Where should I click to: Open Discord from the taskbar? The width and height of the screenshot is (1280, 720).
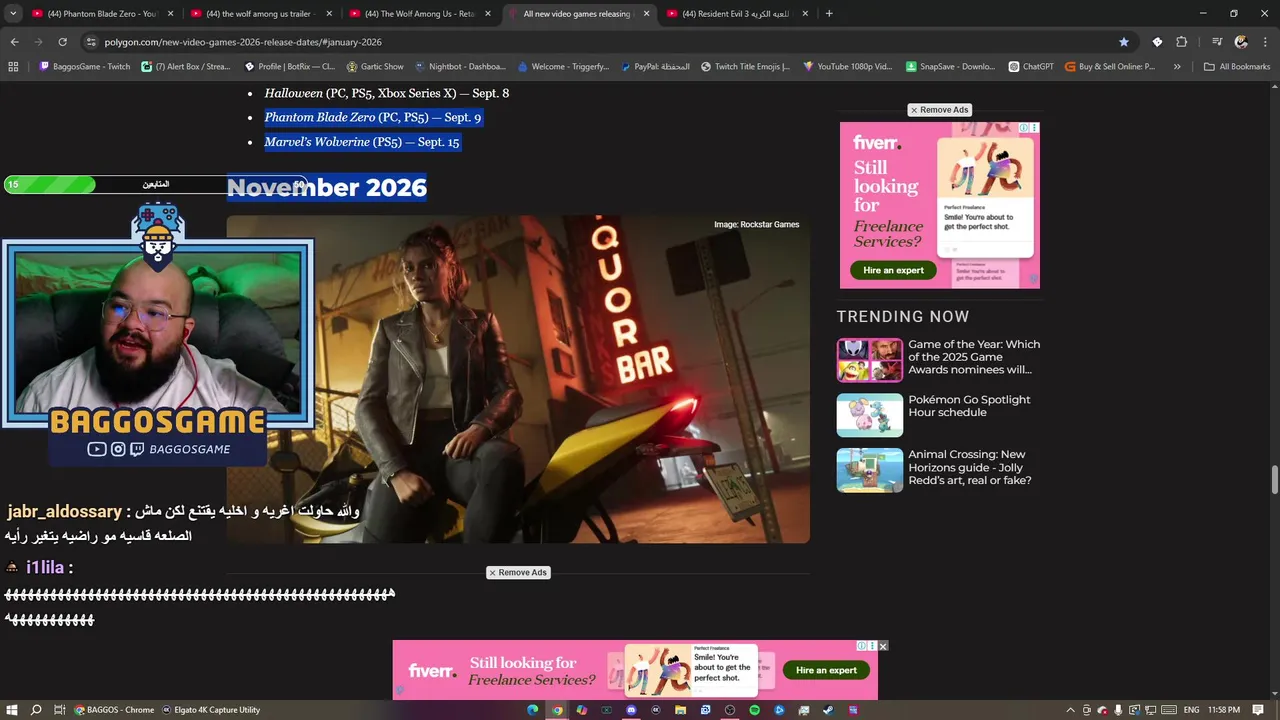click(x=631, y=710)
